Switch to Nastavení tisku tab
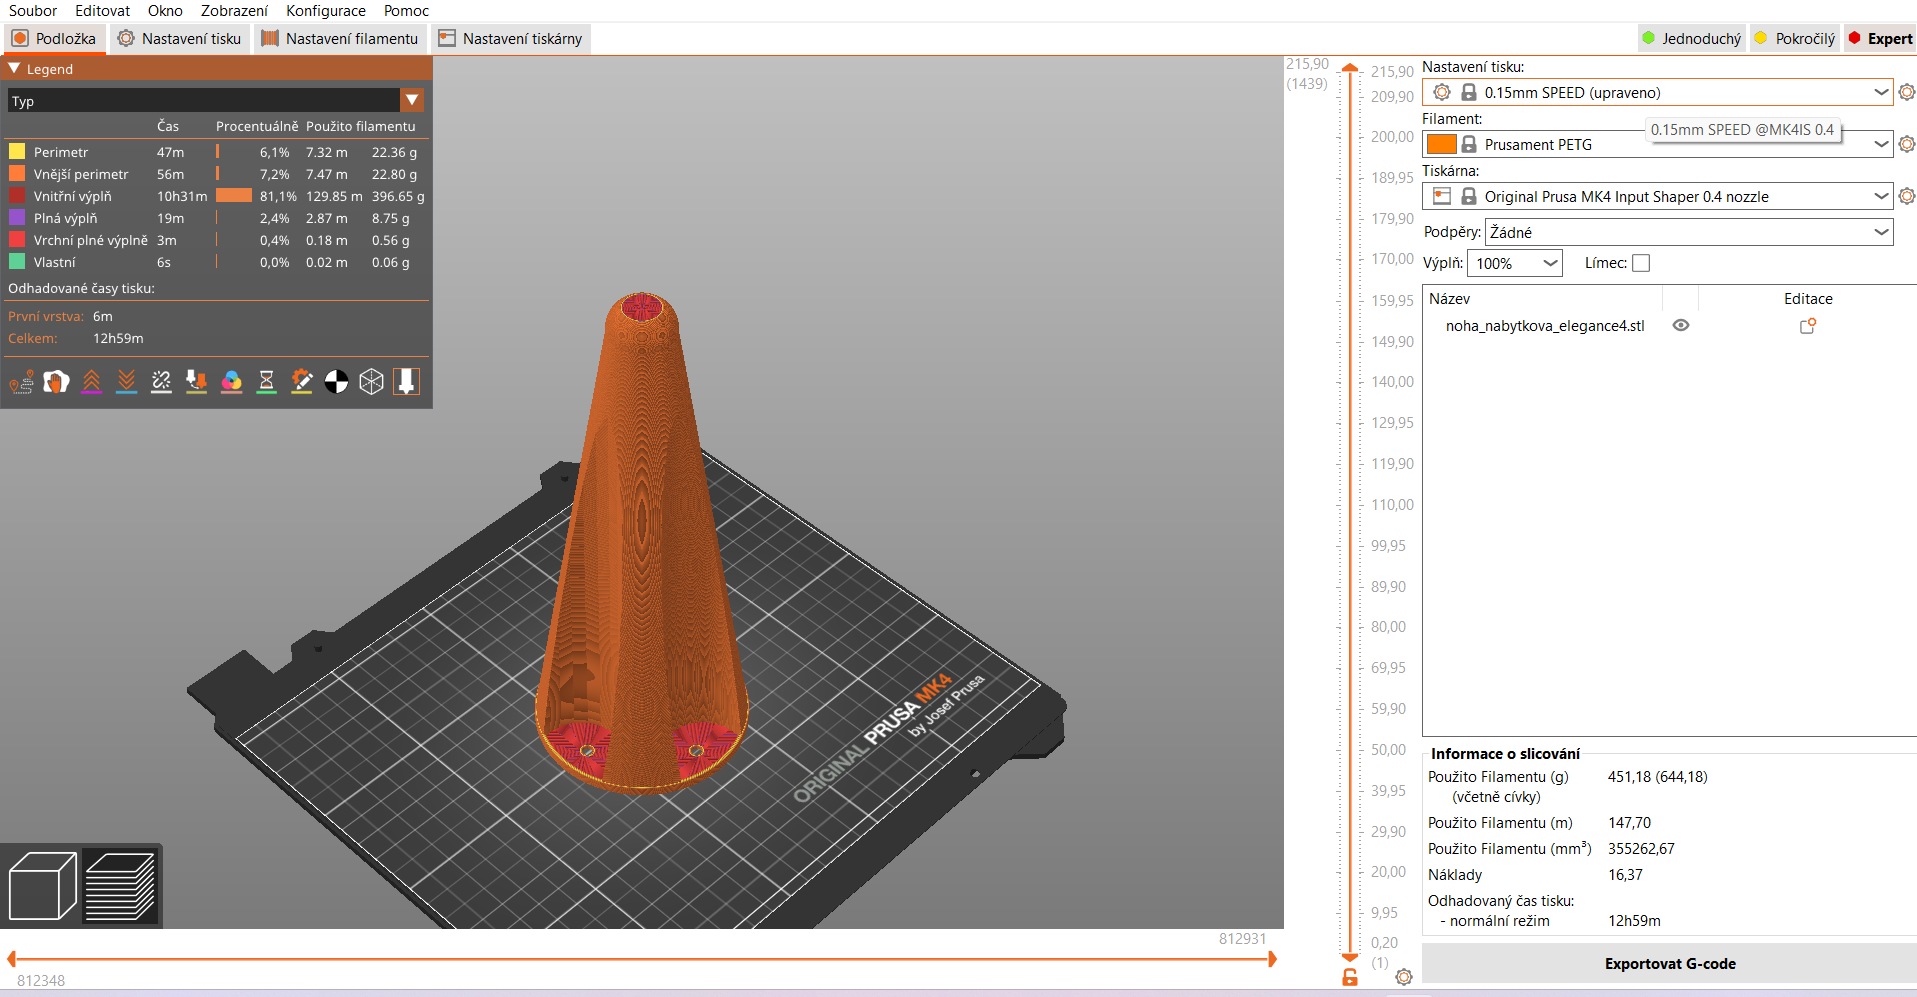The image size is (1917, 997). 180,38
